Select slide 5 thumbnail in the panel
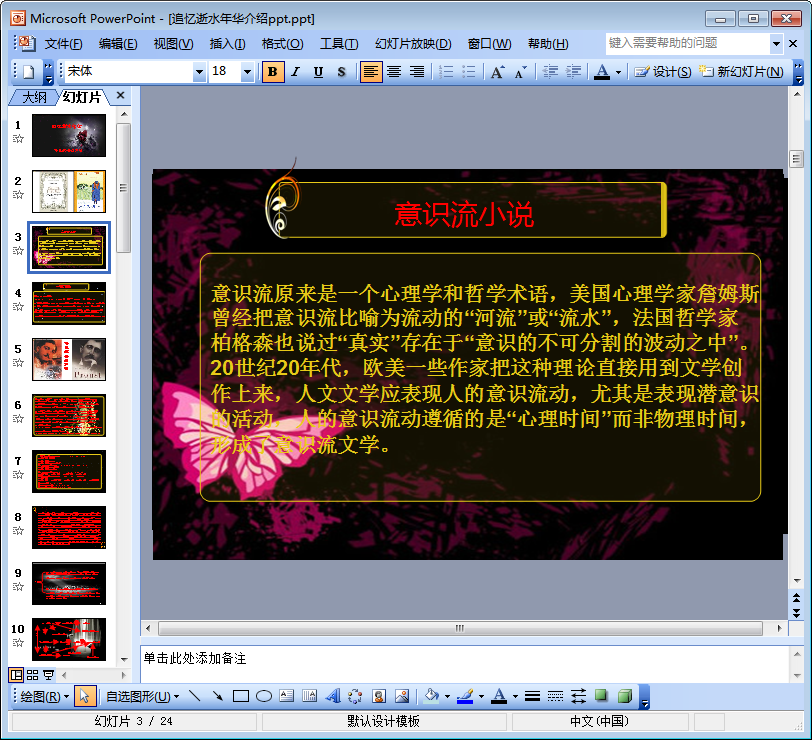Screen dimensions: 812x740 (x=68, y=359)
